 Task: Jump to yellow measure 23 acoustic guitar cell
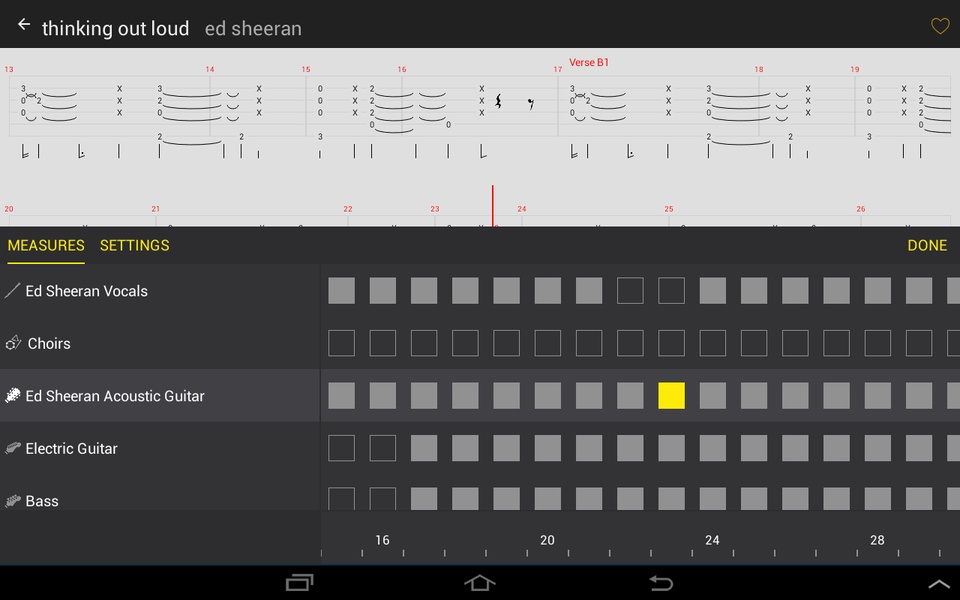(x=672, y=396)
